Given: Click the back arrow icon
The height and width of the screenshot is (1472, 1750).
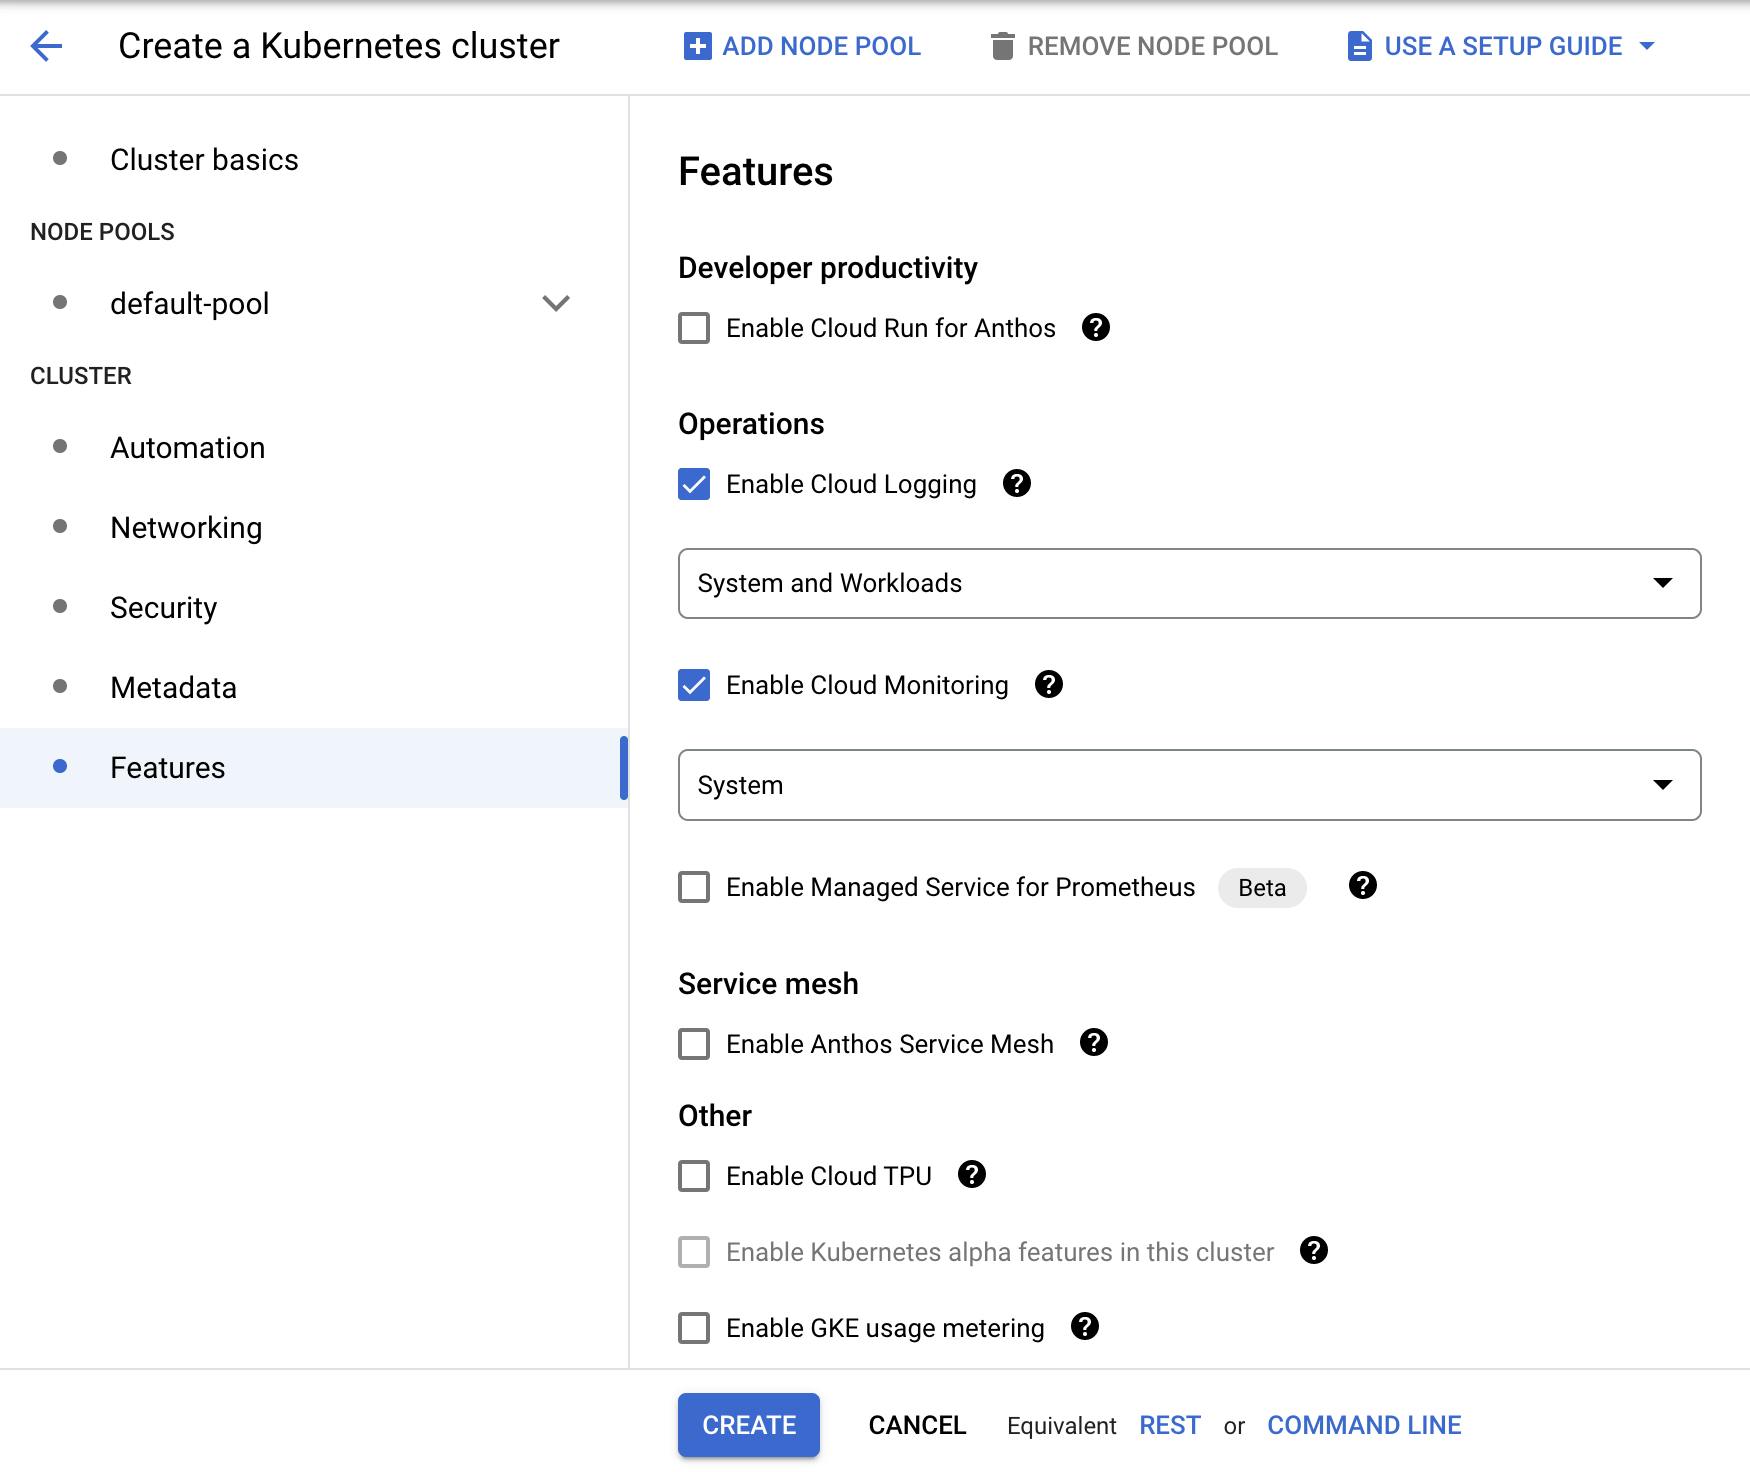Looking at the screenshot, I should click(46, 46).
